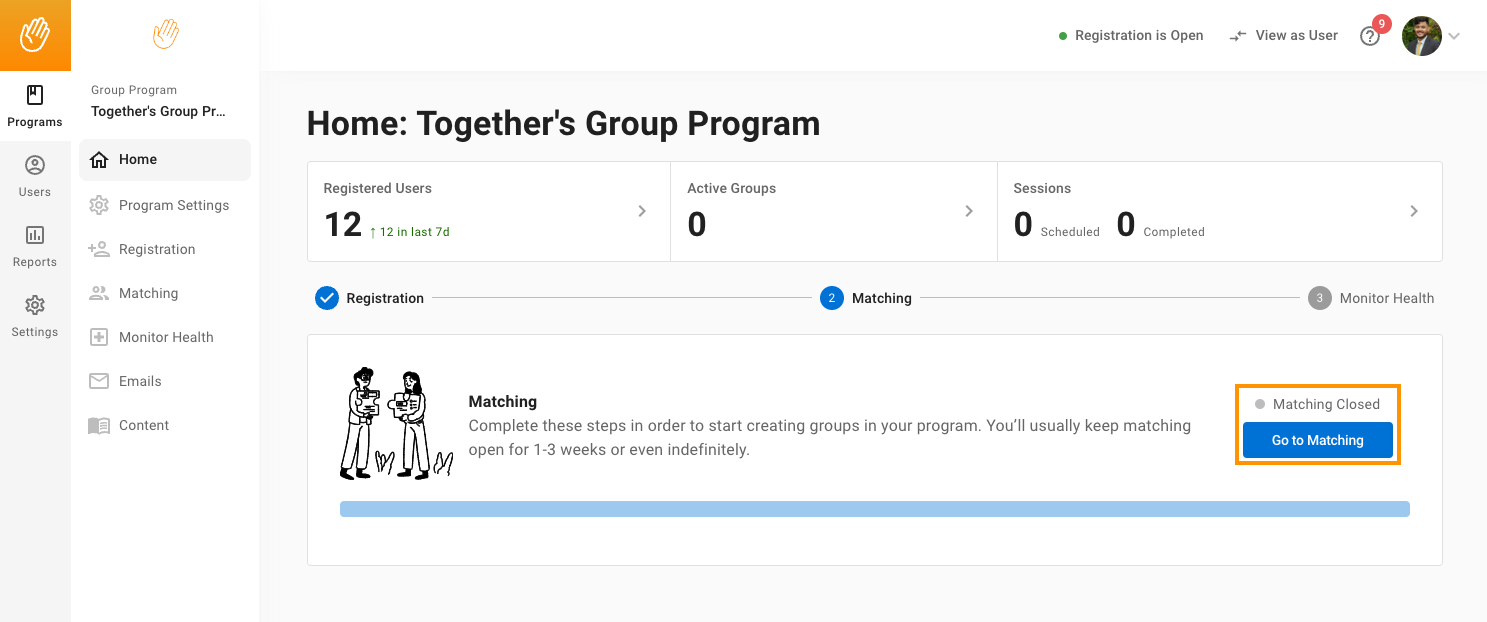This screenshot has width=1487, height=622.
Task: Click the Sessions Completed label
Action: tap(1174, 232)
